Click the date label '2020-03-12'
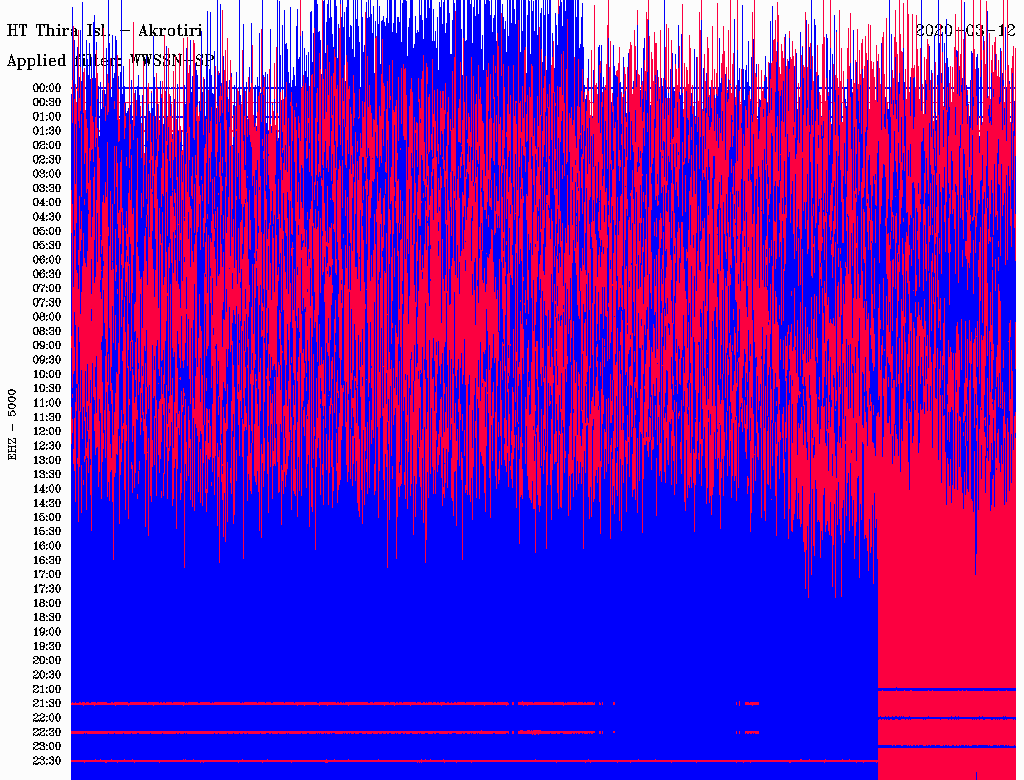The image size is (1024, 780). (966, 31)
